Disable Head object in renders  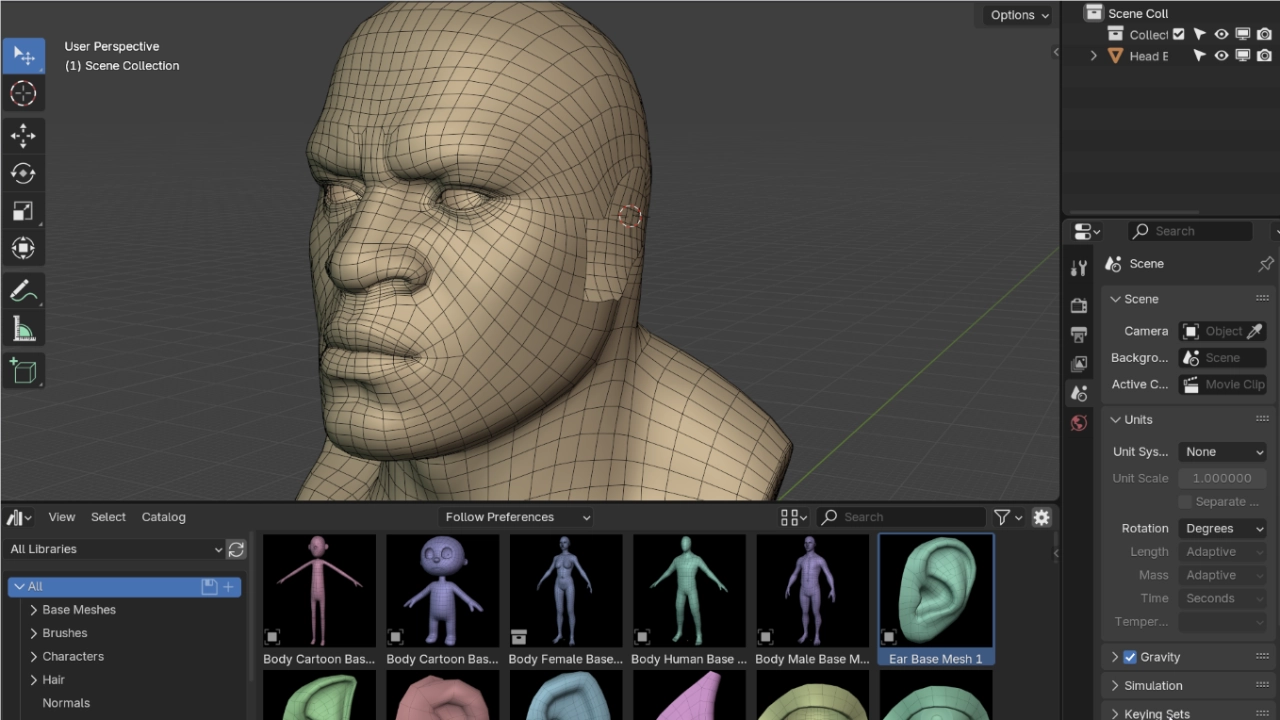pyautogui.click(x=1264, y=56)
